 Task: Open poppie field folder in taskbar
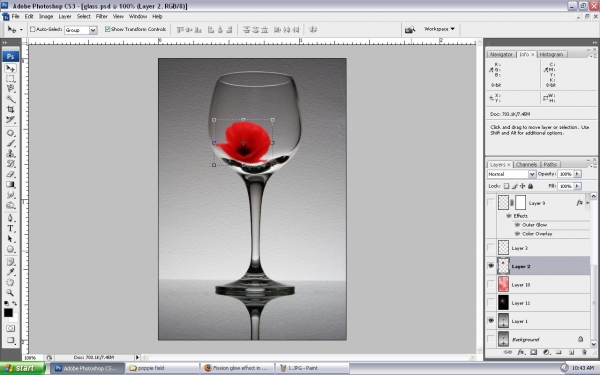click(x=162, y=368)
